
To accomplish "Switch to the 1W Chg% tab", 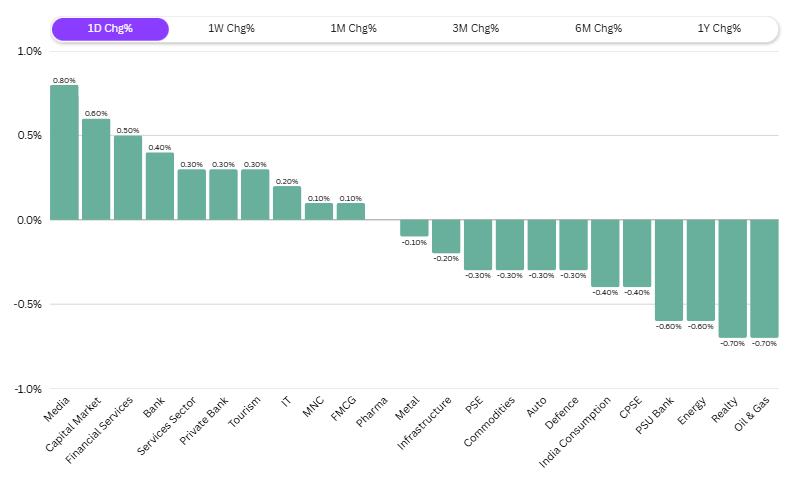I will pyautogui.click(x=231, y=28).
